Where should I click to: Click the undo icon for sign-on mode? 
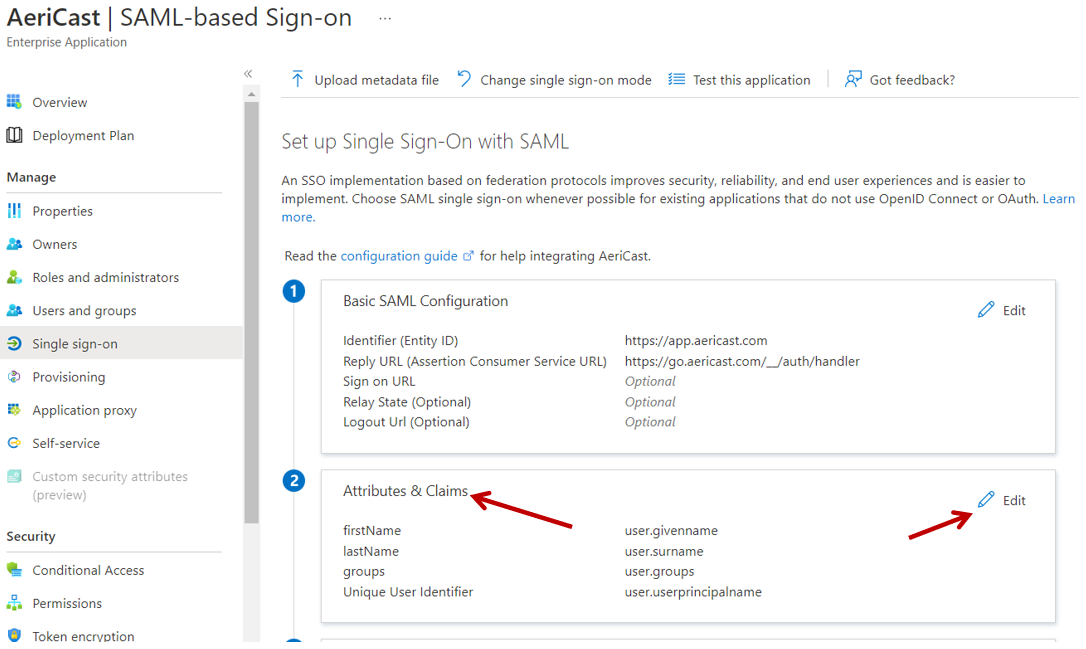click(x=463, y=79)
